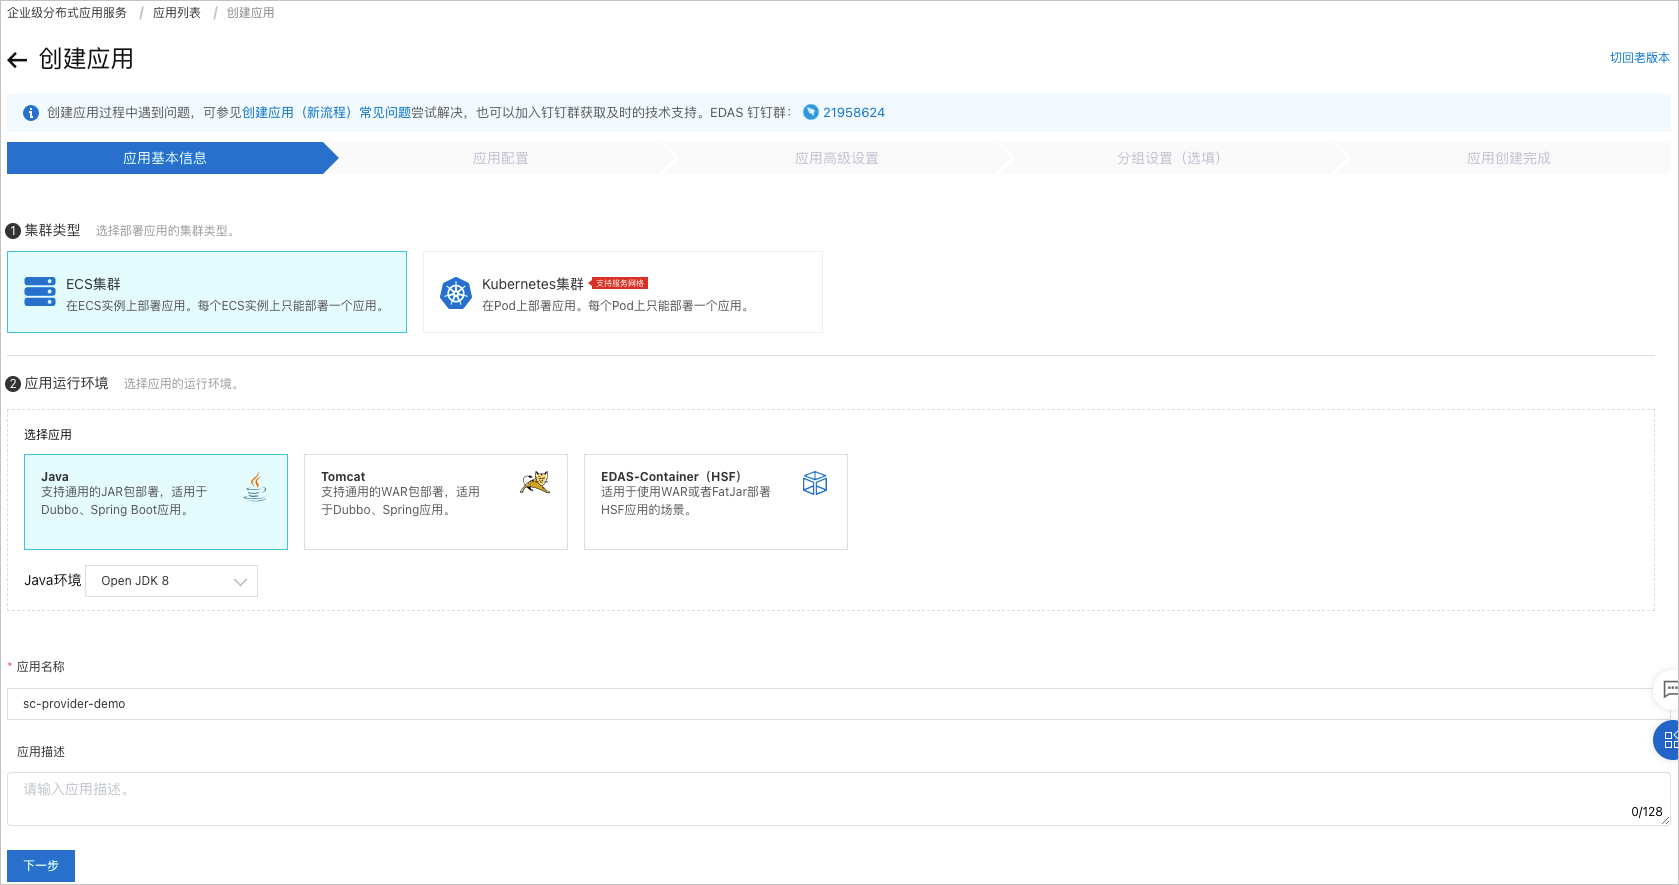1679x885 pixels.
Task: Click the textarea resize handle corner
Action: (x=1665, y=821)
